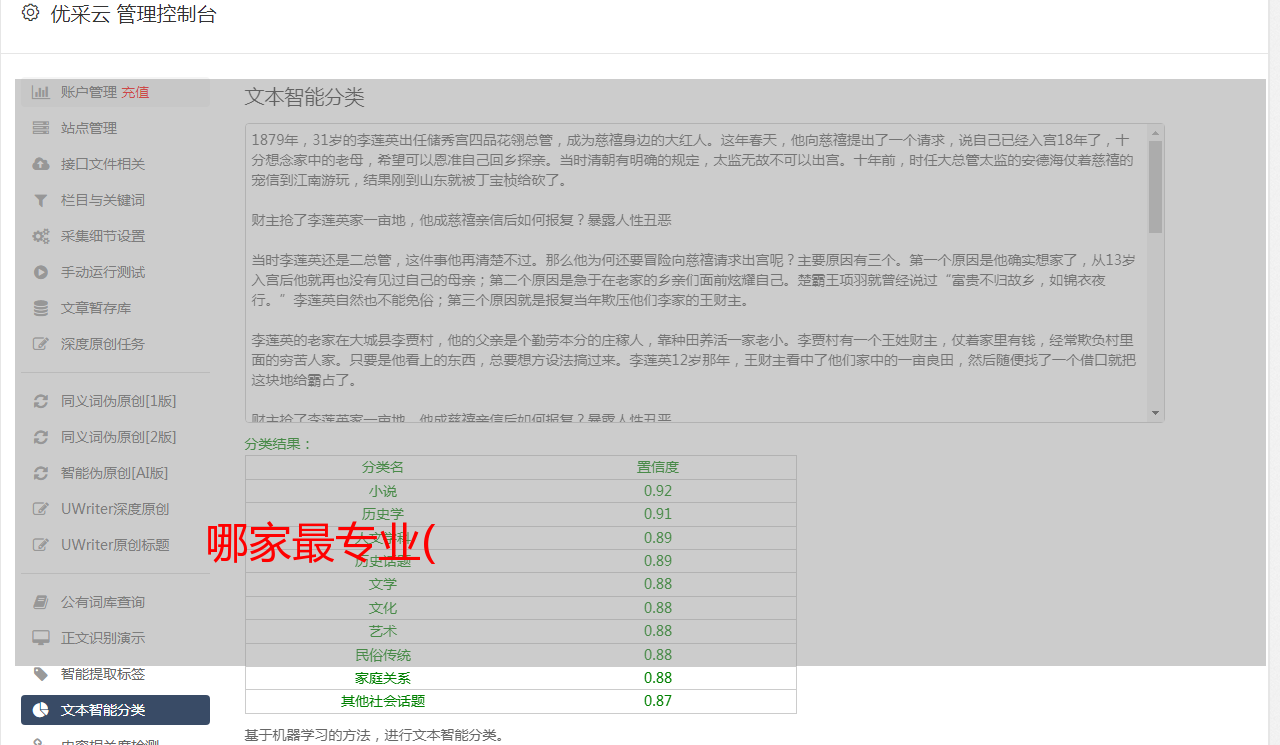1280x745 pixels.
Task: Click the monitor icon for 正文识别演示
Action: [x=41, y=638]
